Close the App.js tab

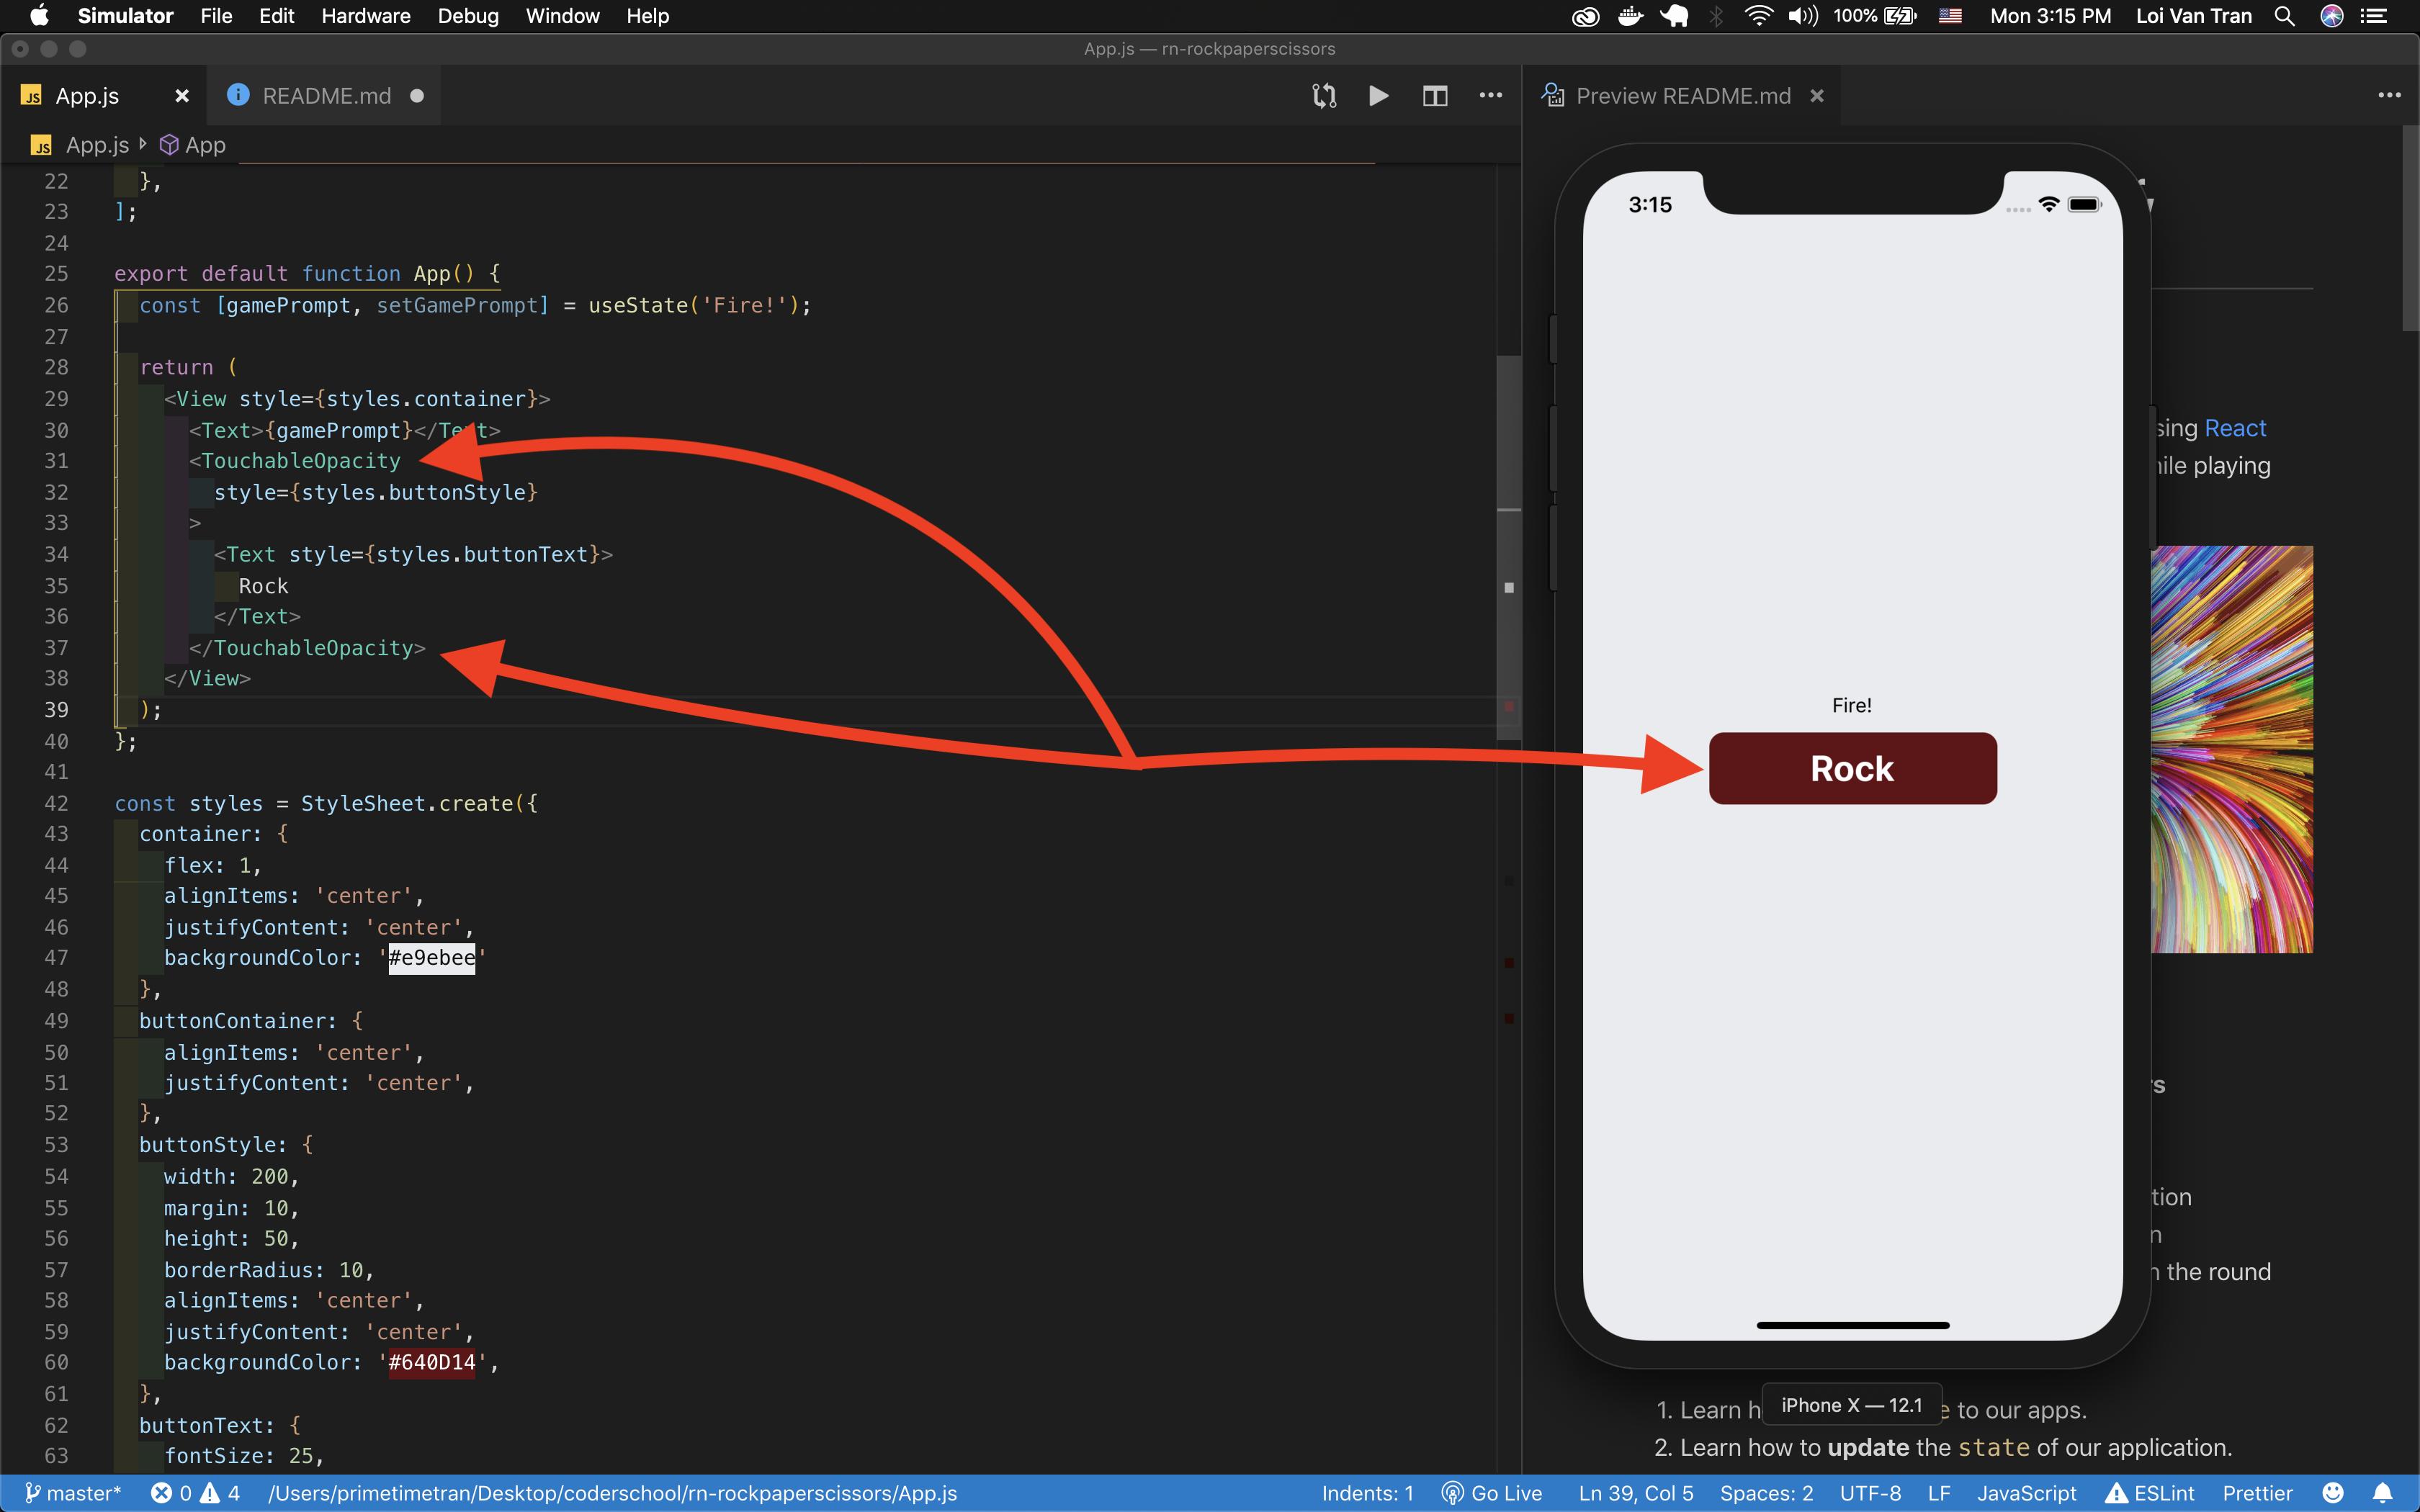pos(182,96)
